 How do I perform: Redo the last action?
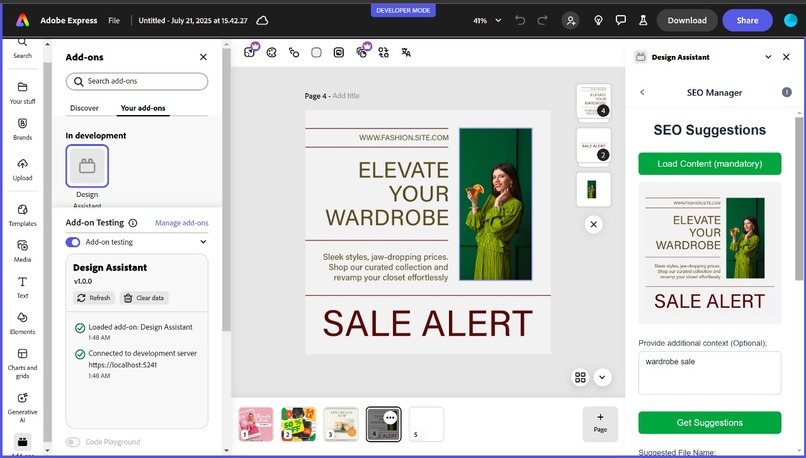[x=542, y=21]
